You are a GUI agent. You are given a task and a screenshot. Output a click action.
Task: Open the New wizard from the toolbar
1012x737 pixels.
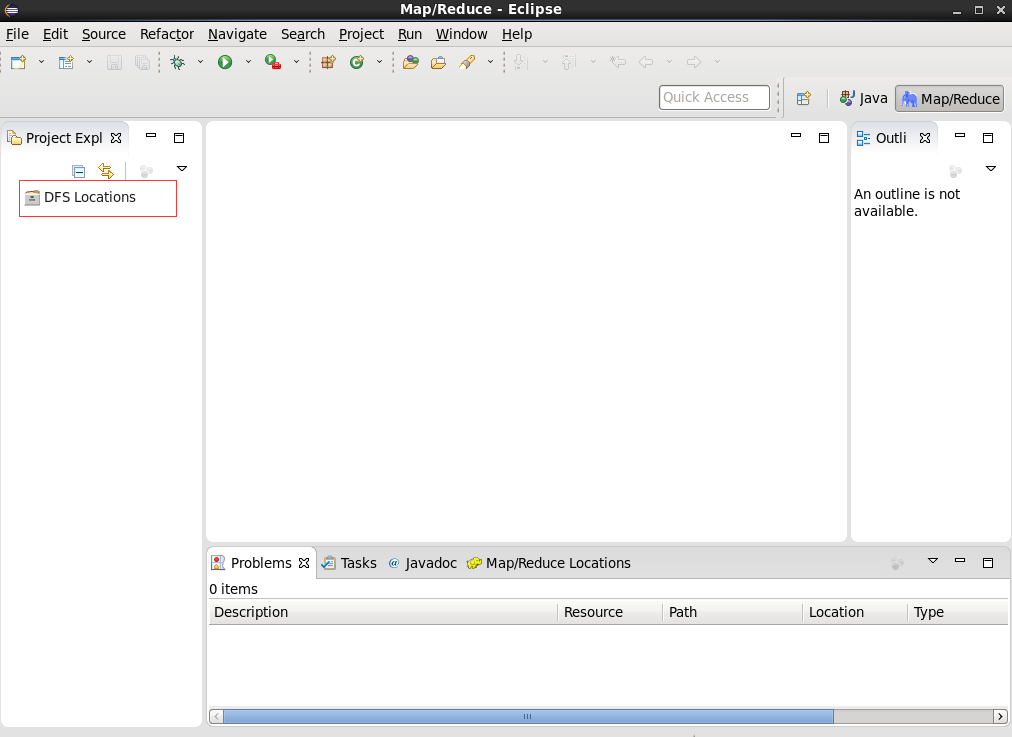(17, 61)
